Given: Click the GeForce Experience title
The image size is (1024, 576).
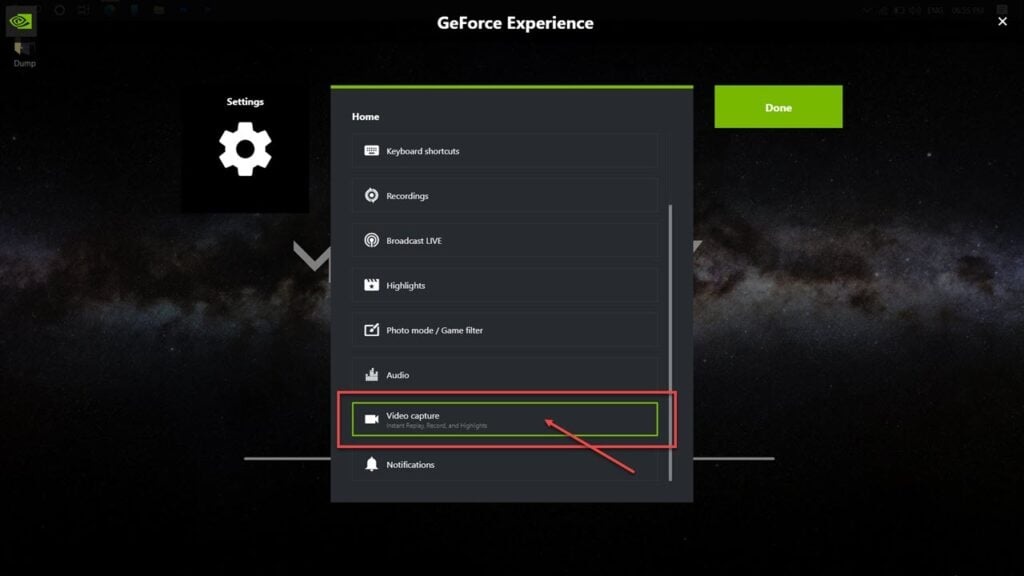Looking at the screenshot, I should 515,23.
